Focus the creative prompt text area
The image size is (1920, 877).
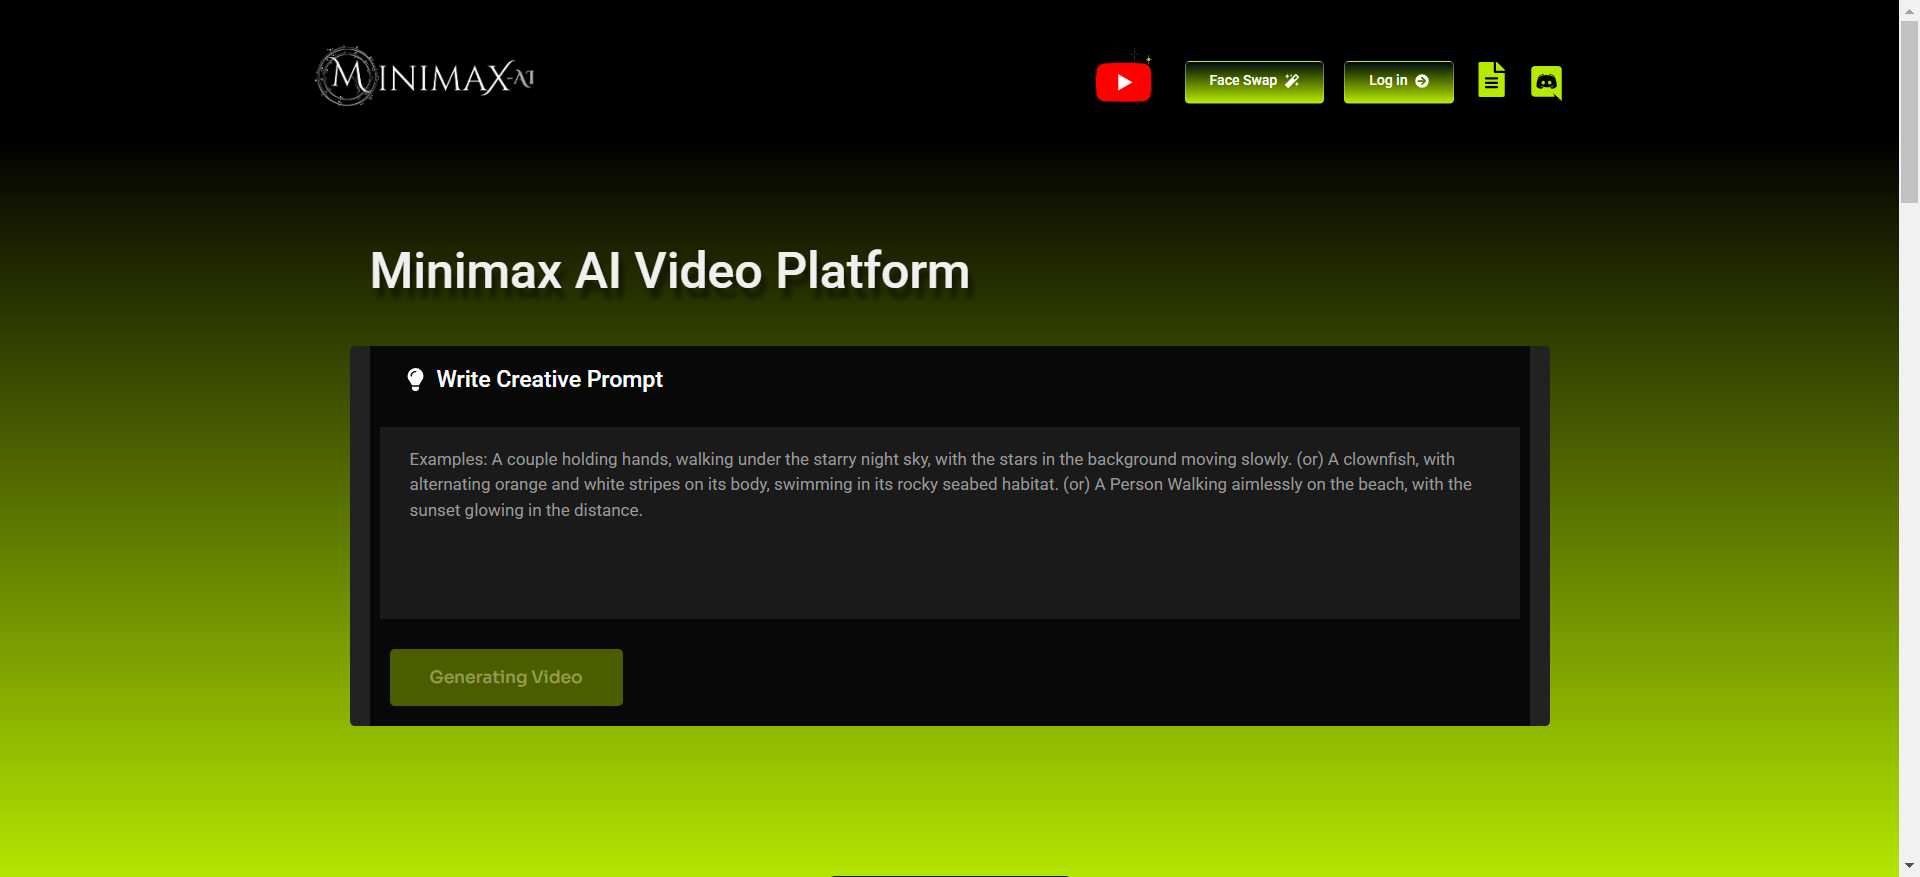point(950,523)
